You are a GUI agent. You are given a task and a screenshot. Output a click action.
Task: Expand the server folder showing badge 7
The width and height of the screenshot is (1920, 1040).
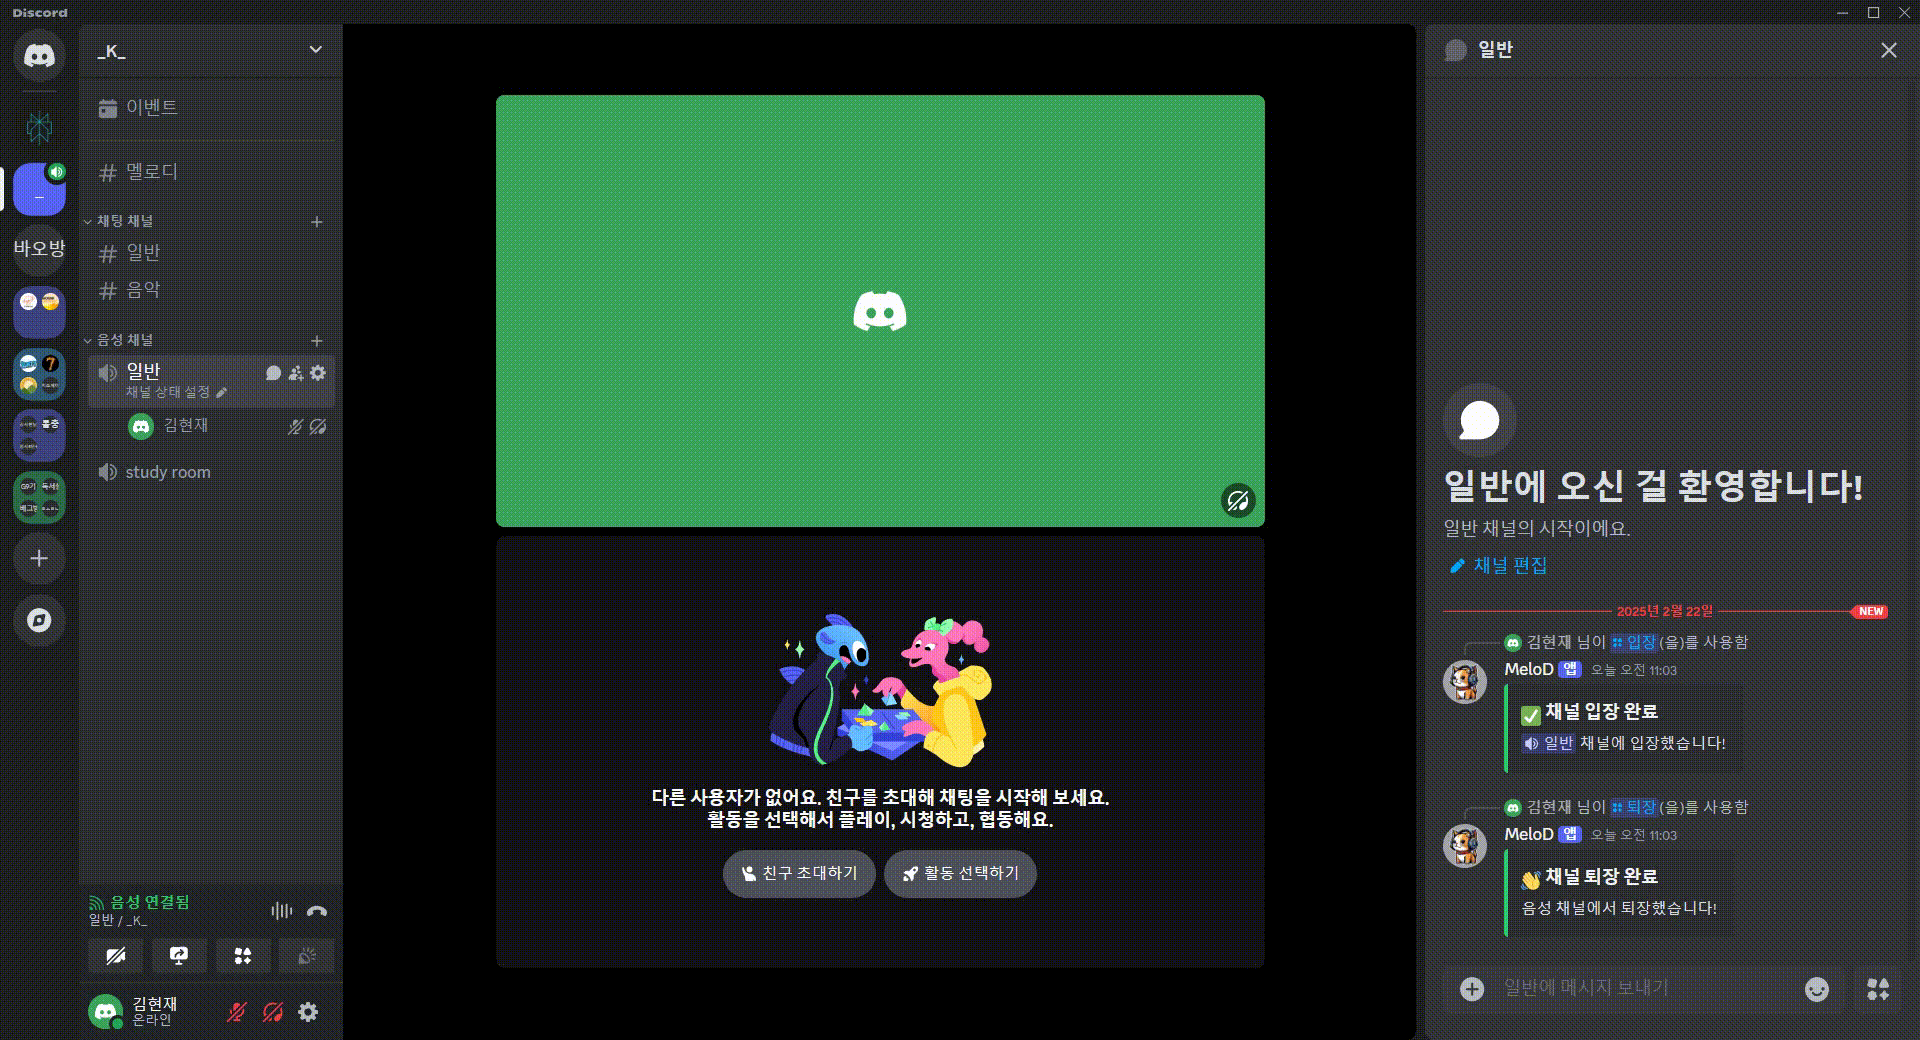point(39,374)
